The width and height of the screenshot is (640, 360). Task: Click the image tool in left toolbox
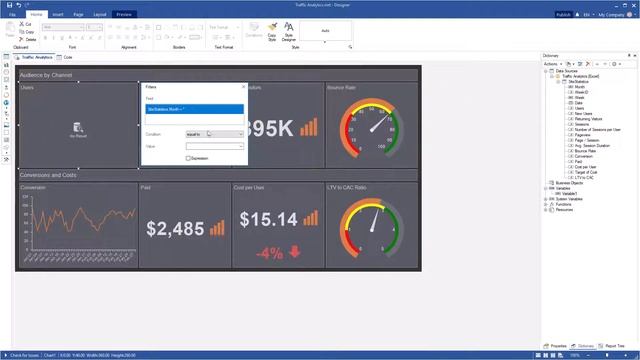6,125
